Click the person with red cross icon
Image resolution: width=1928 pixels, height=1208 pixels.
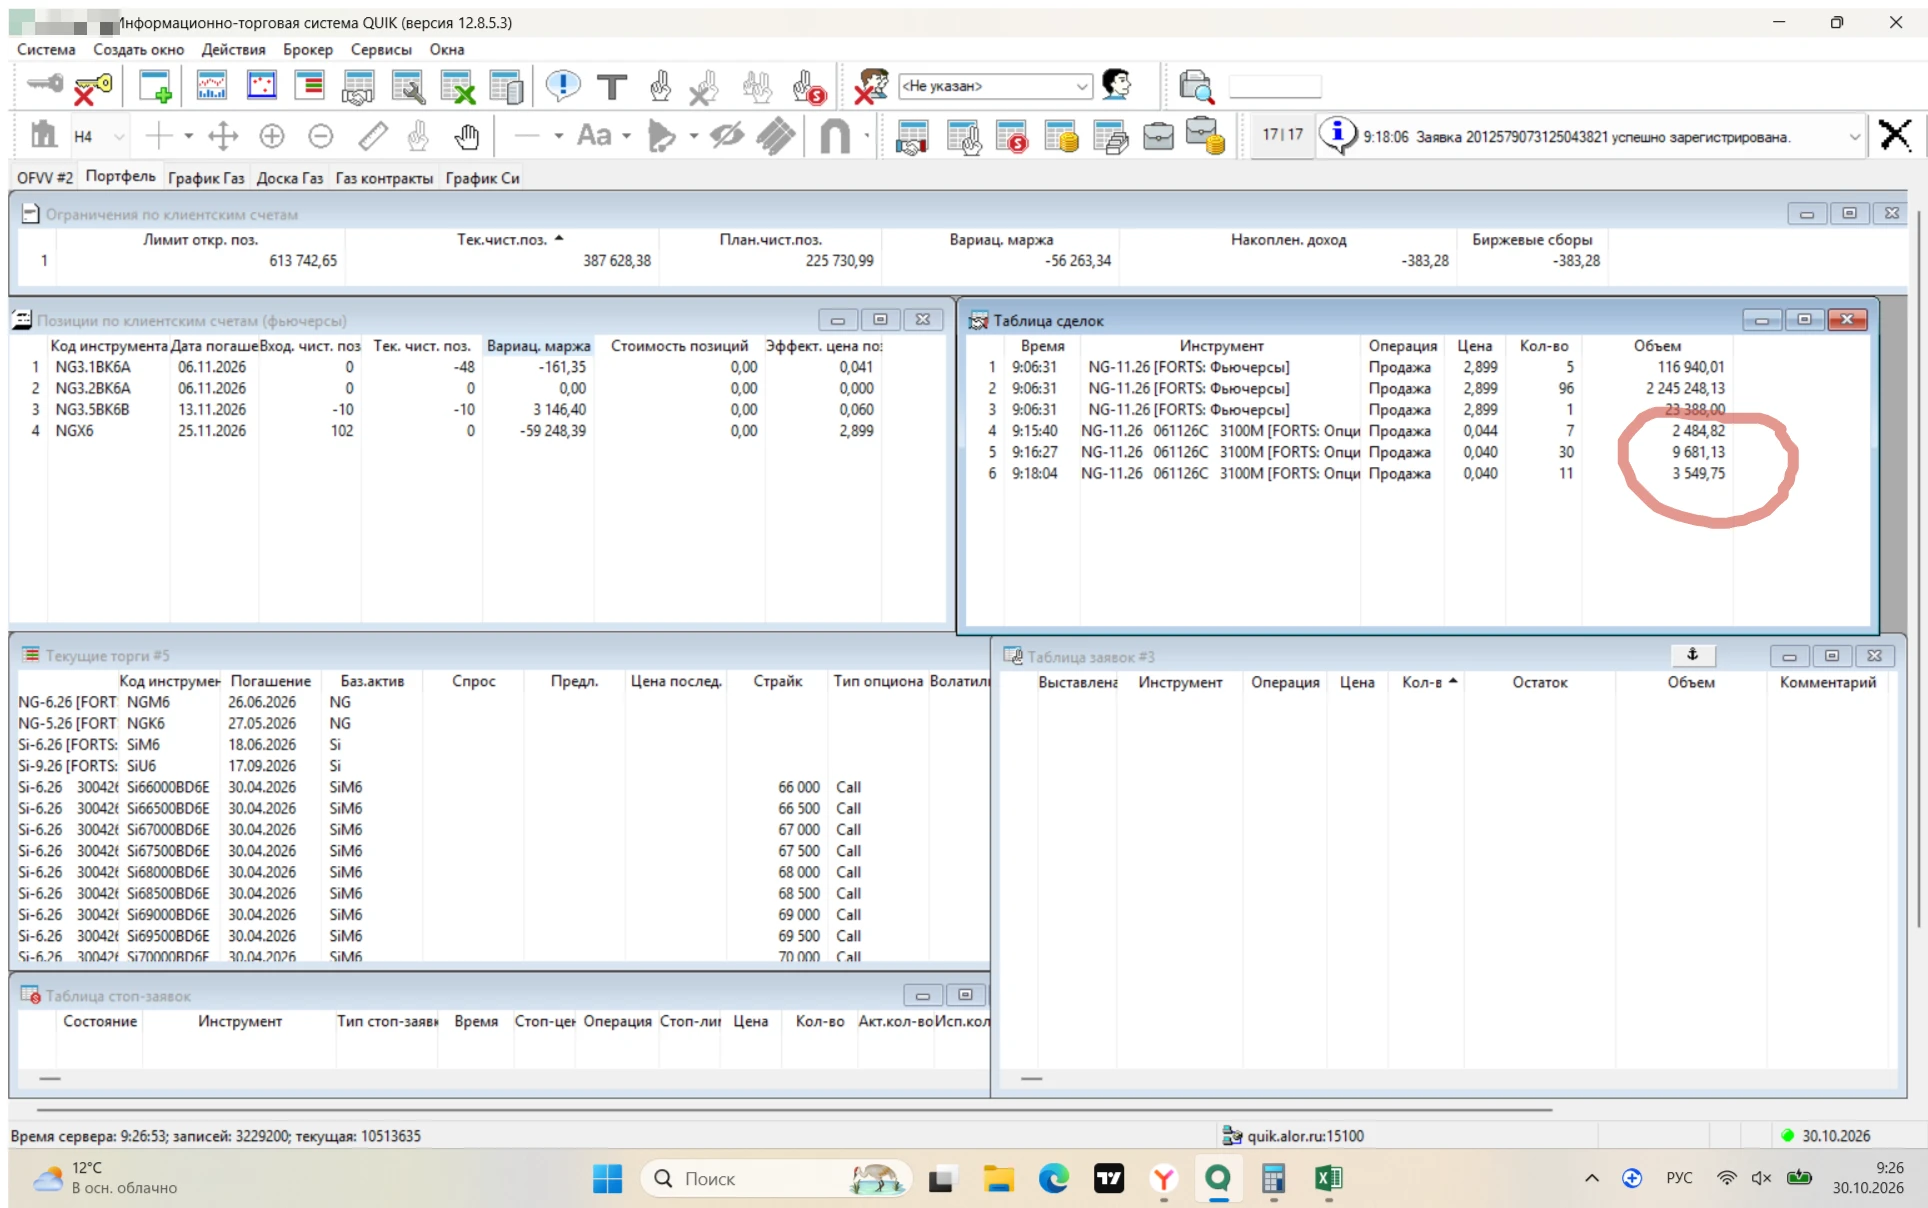point(871,86)
